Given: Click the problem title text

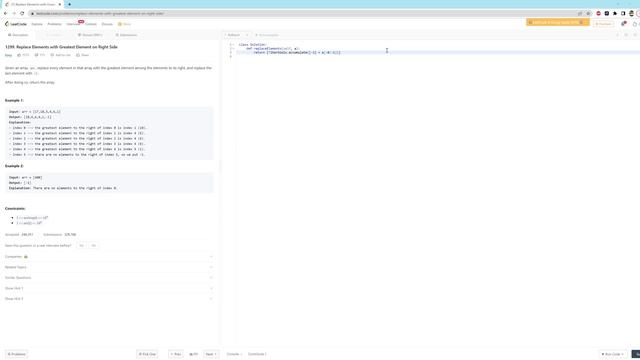Looking at the screenshot, I should pyautogui.click(x=61, y=47).
